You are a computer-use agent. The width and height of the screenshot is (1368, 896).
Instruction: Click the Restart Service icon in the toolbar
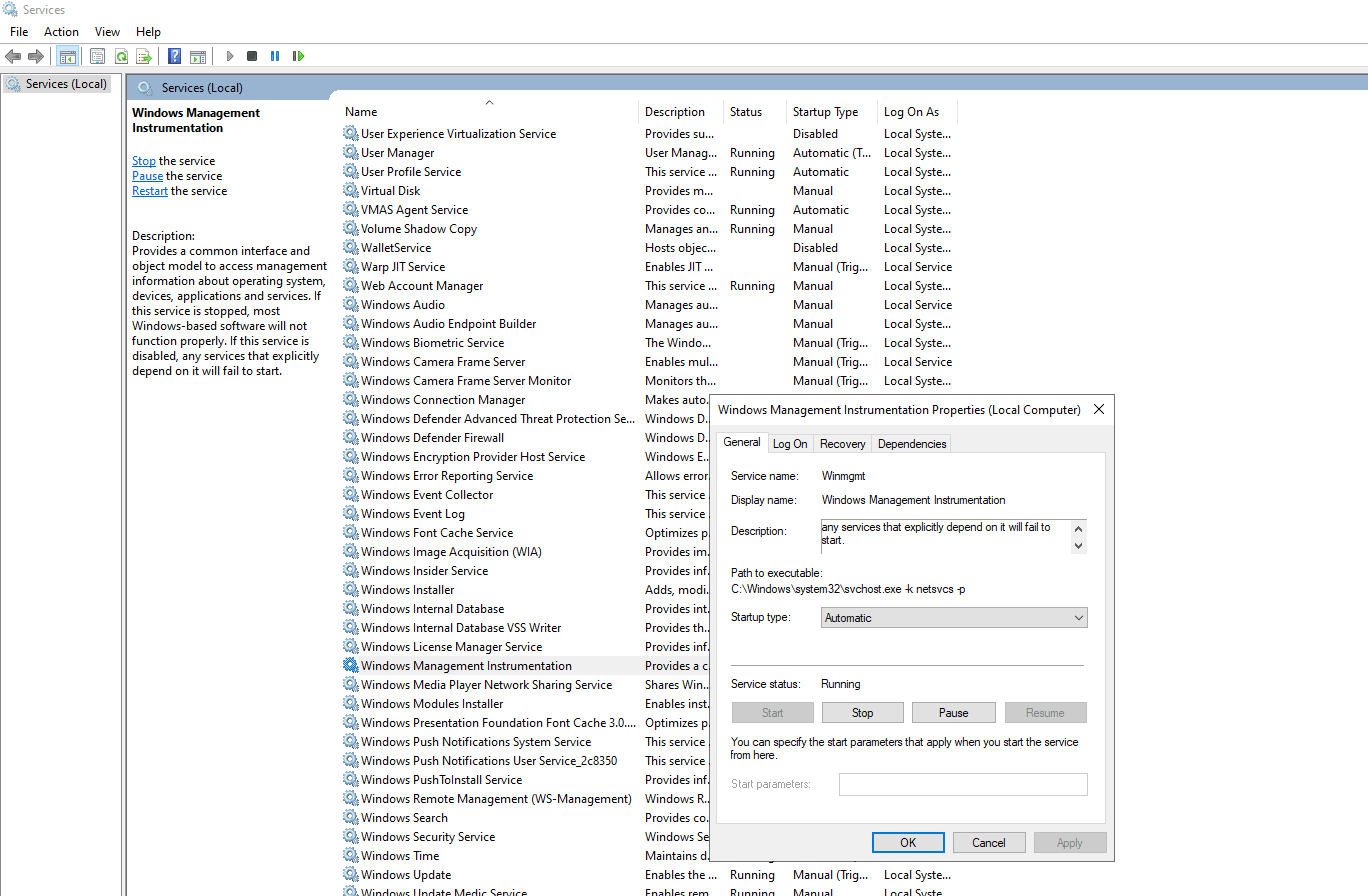298,56
